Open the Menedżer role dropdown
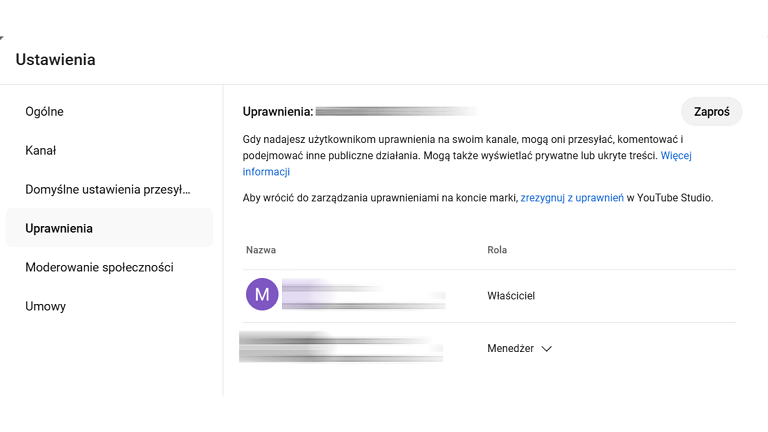The height and width of the screenshot is (432, 768). [x=519, y=348]
